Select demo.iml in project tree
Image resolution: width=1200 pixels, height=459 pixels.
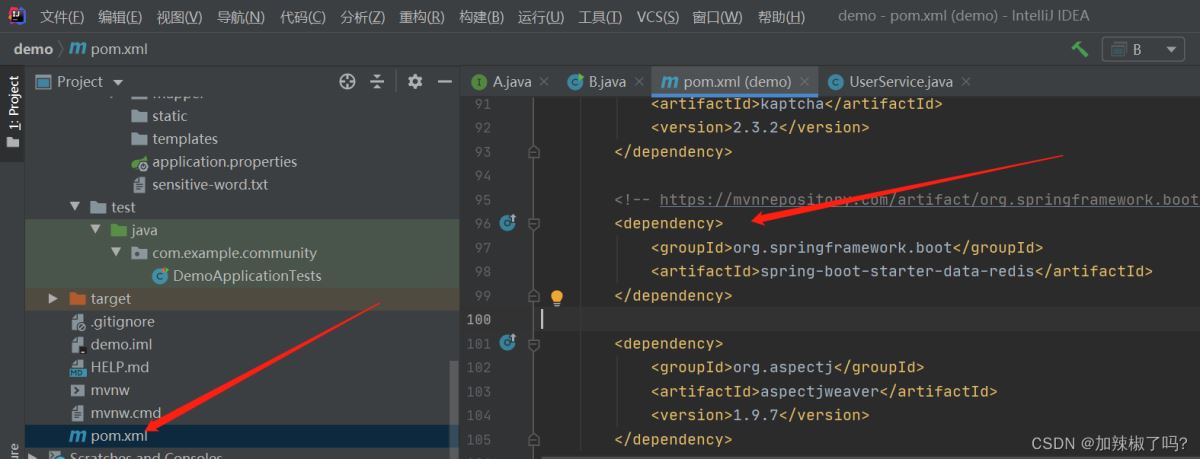click(x=111, y=345)
